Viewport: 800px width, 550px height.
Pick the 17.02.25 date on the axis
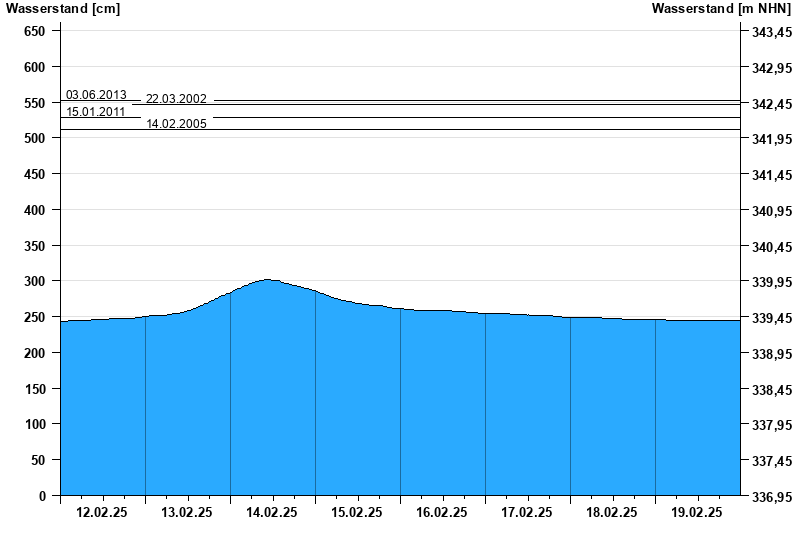pyautogui.click(x=527, y=512)
